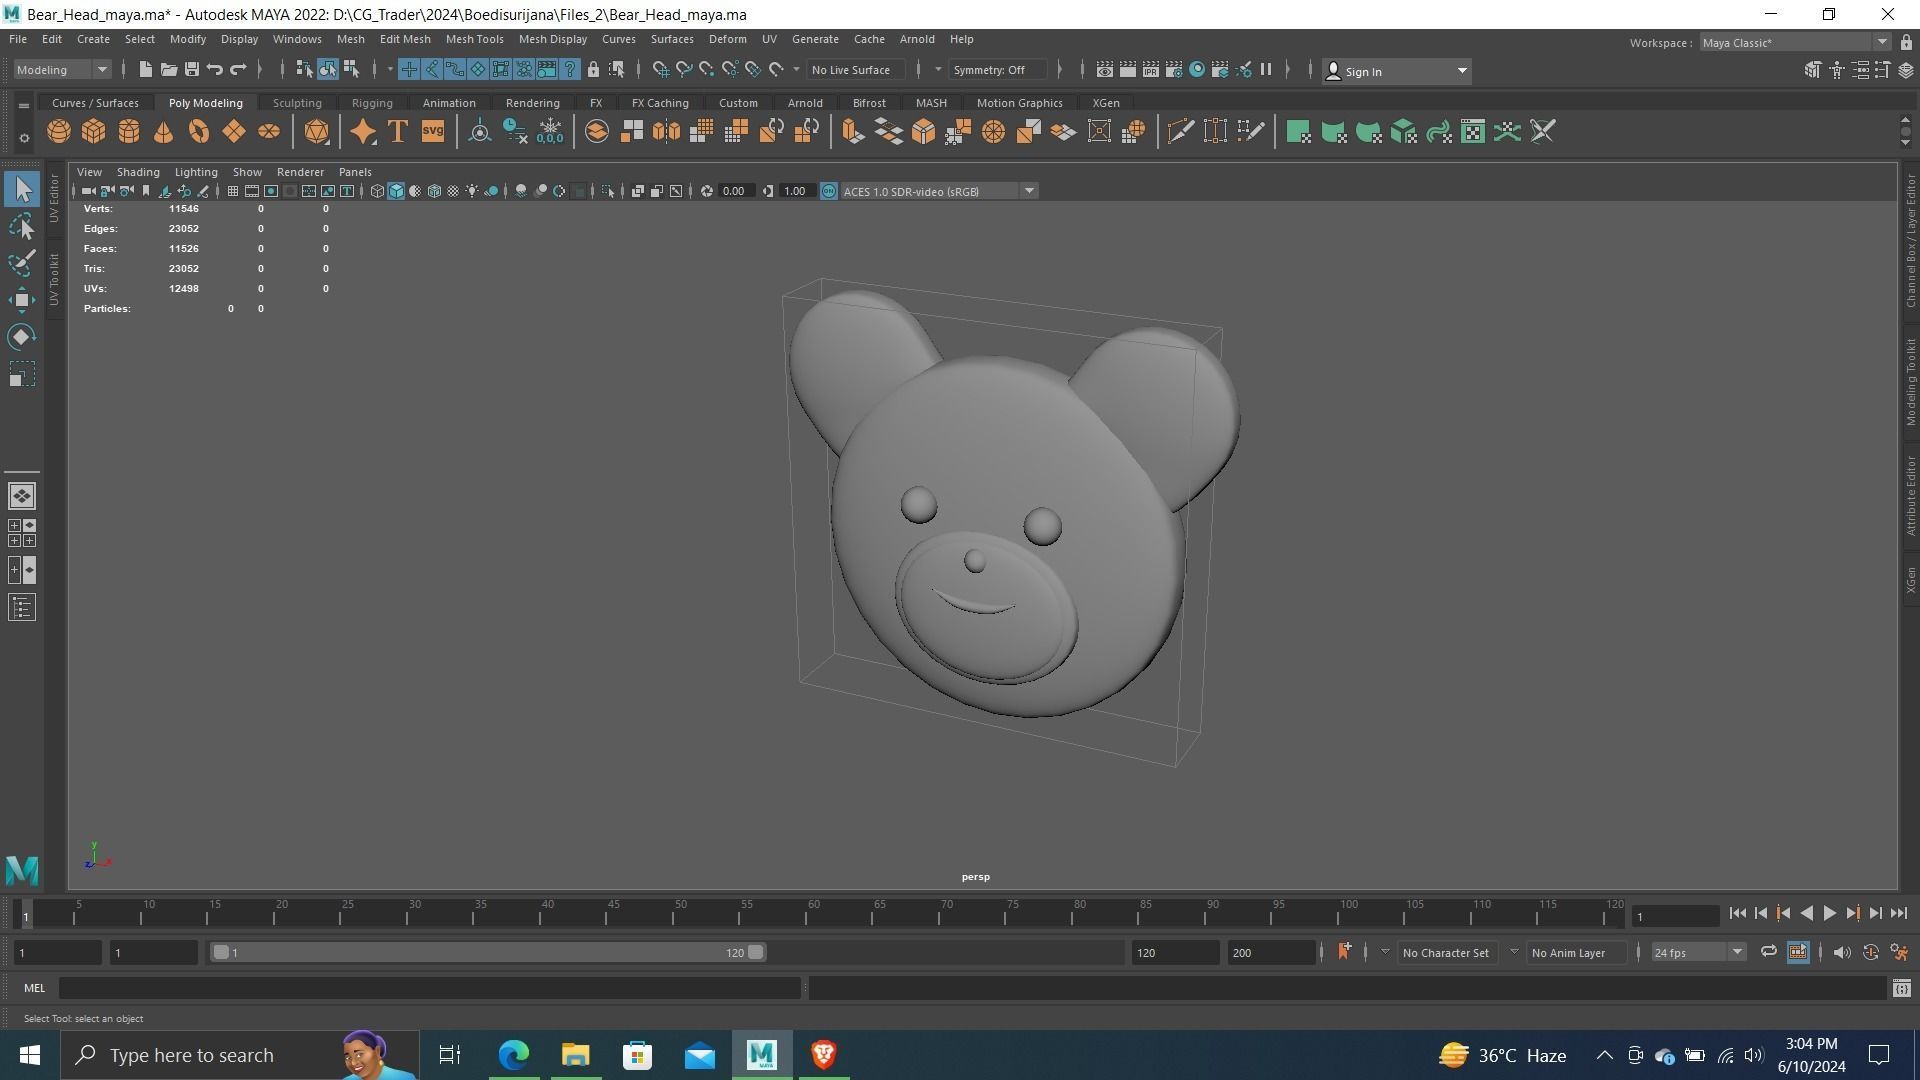This screenshot has height=1080, width=1920.
Task: Open the Render Settings icon
Action: tap(1173, 69)
